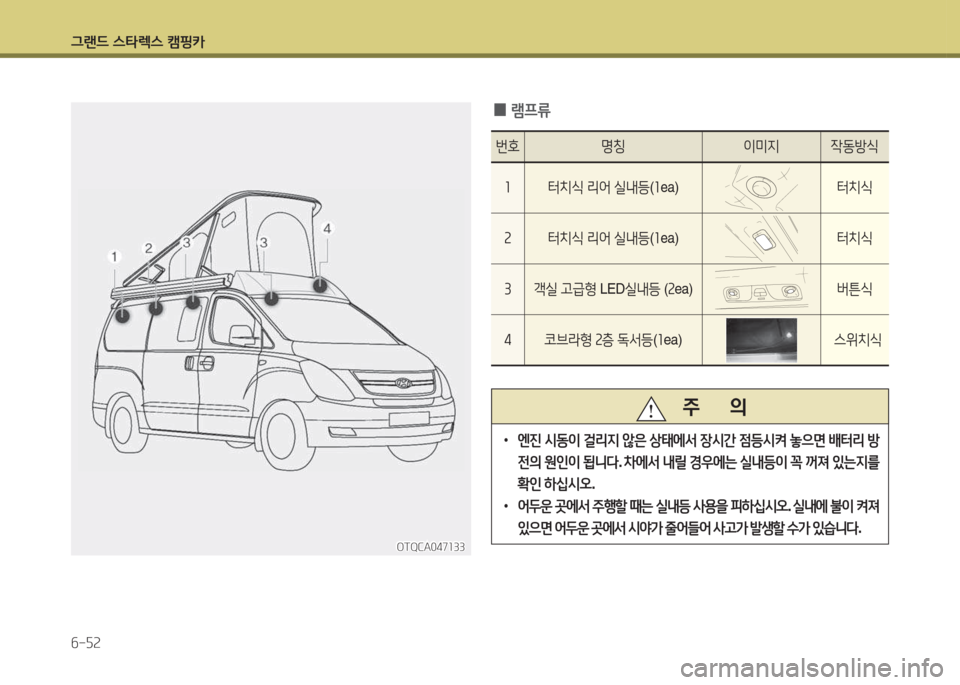The height and width of the screenshot is (685, 960).
Task: Click 터치식 operation cell in row 2
Action: (854, 238)
